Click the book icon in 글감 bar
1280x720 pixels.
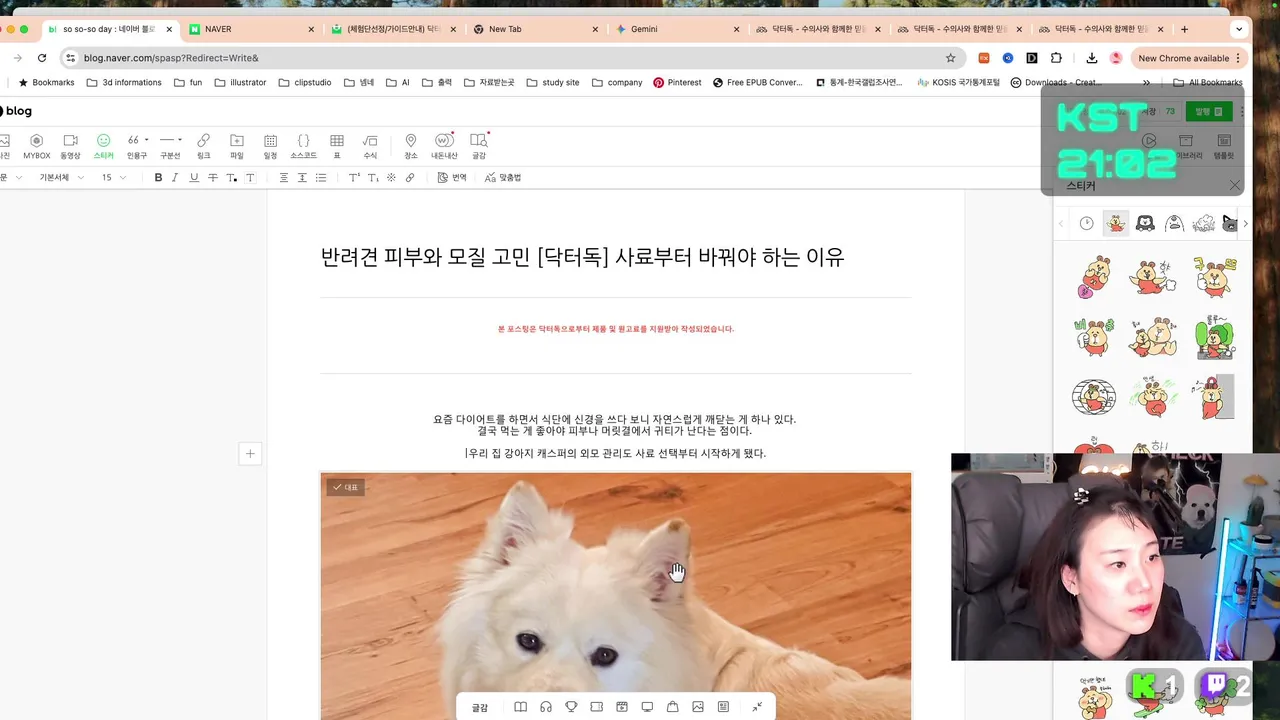(x=520, y=707)
